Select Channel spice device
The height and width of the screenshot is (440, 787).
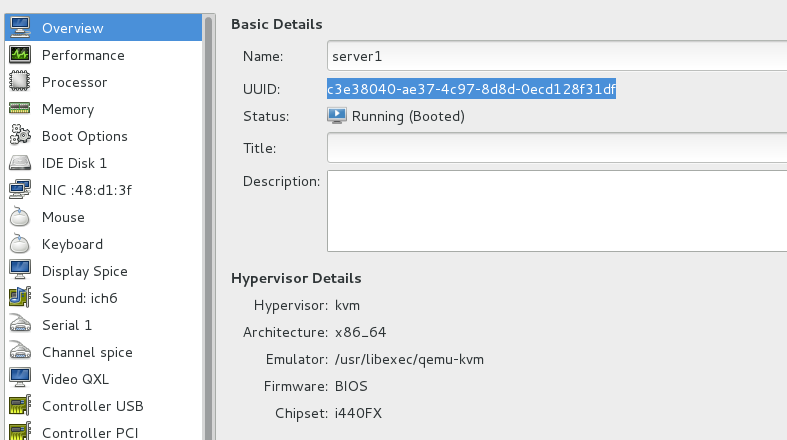(x=103, y=352)
